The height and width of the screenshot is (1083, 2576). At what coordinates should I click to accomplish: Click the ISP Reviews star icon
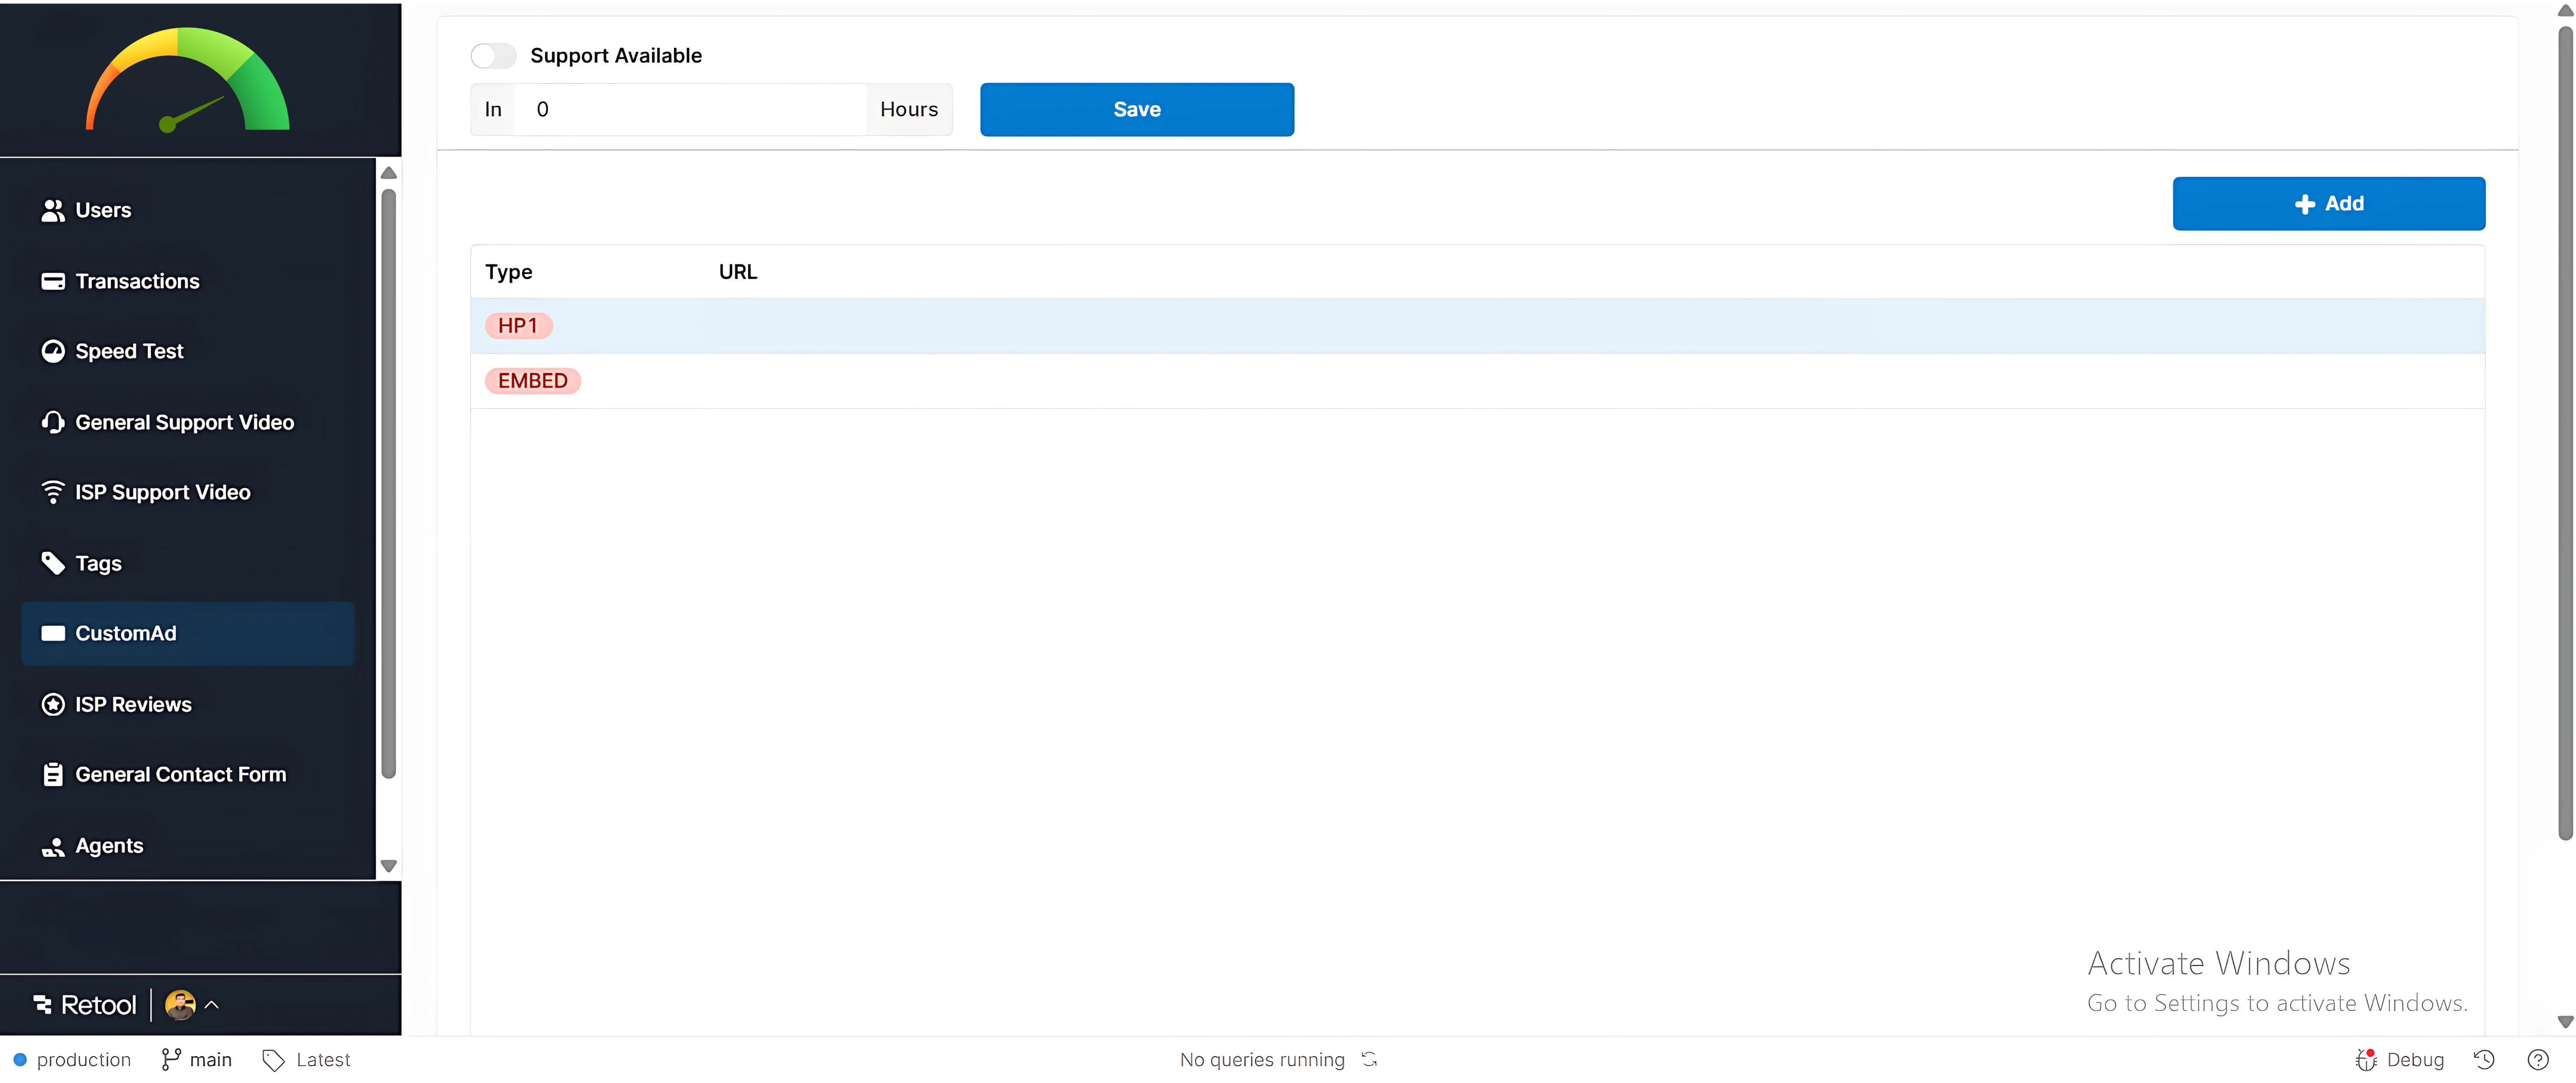(x=53, y=705)
